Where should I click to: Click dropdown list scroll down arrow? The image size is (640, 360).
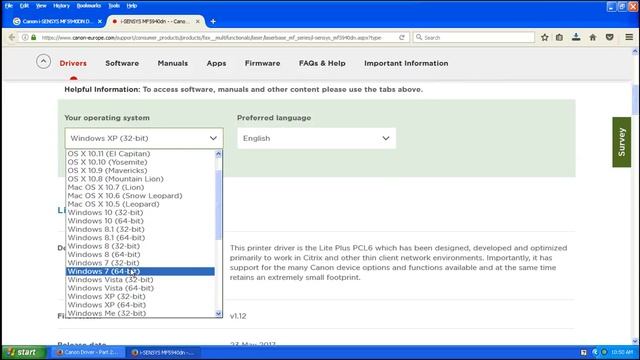tap(218, 313)
